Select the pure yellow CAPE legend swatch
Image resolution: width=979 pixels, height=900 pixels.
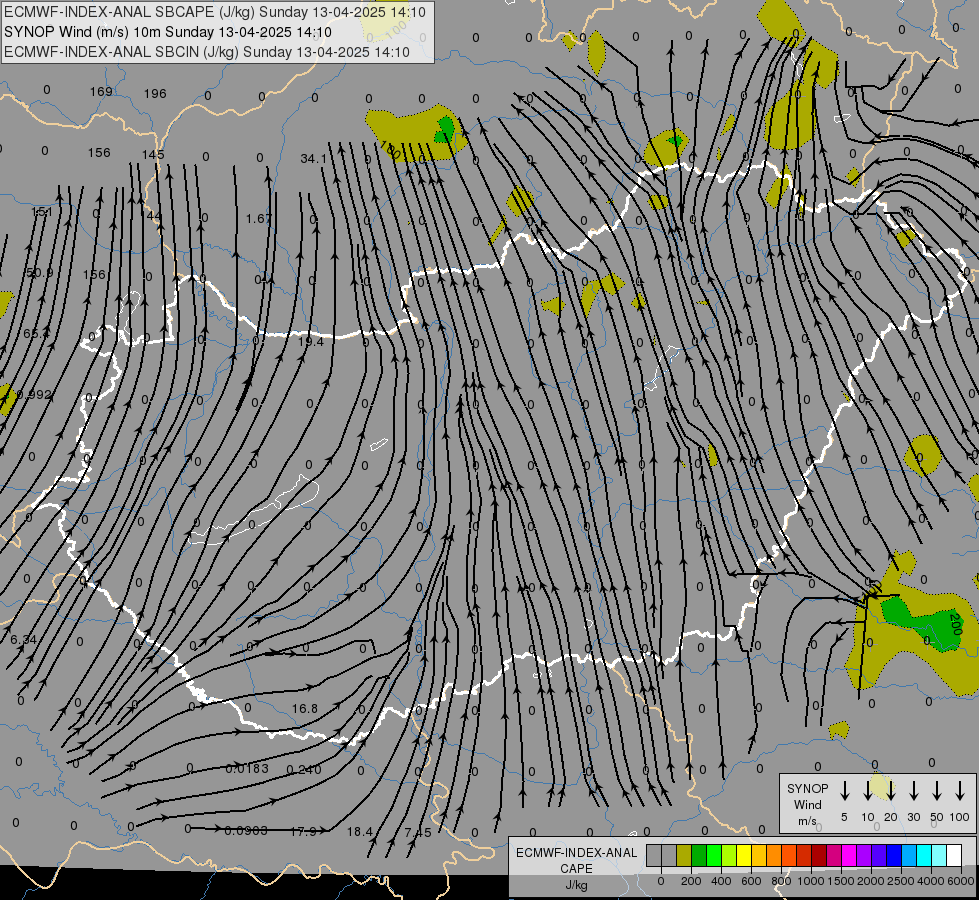[x=744, y=856]
